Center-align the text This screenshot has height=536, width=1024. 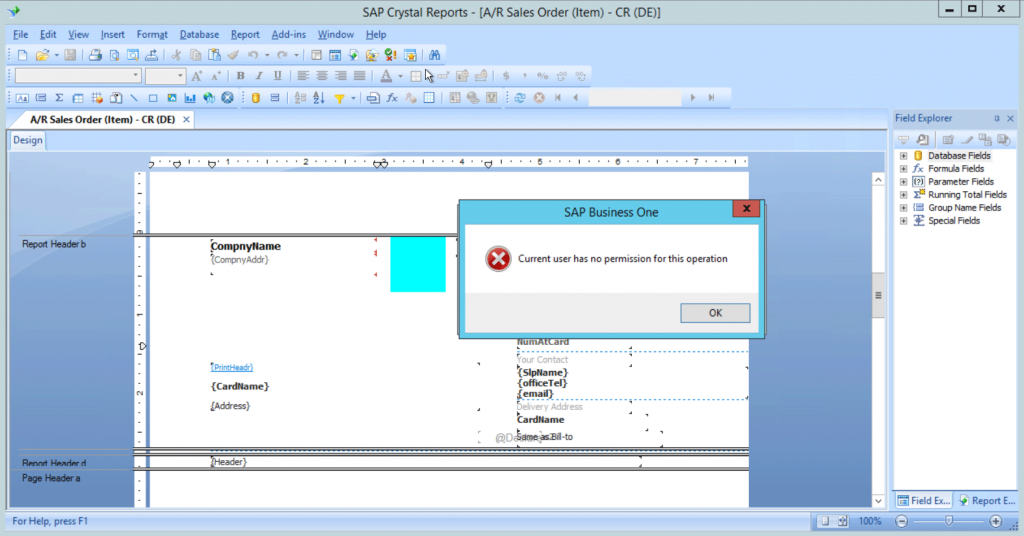322,76
